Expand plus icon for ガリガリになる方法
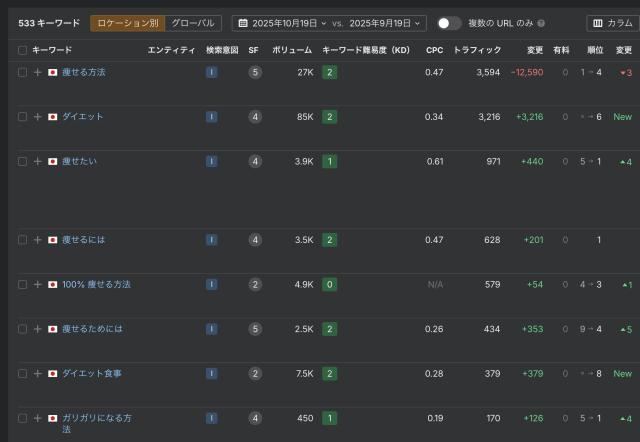This screenshot has height=442, width=640. pyautogui.click(x=38, y=418)
